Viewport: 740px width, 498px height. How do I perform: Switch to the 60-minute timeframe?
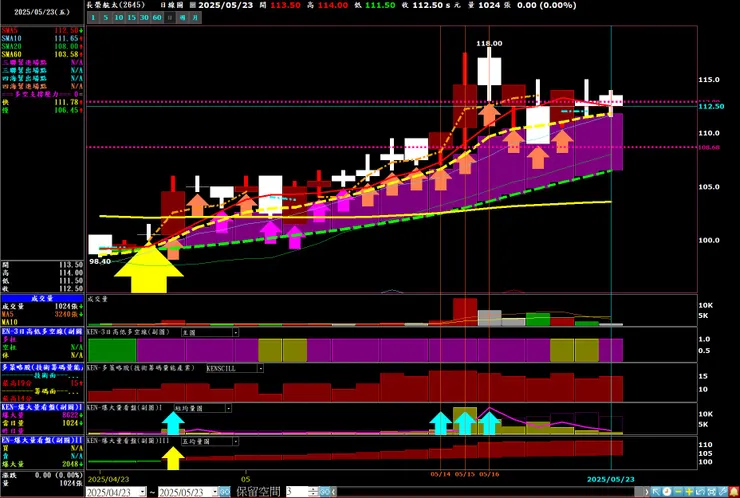pos(157,17)
